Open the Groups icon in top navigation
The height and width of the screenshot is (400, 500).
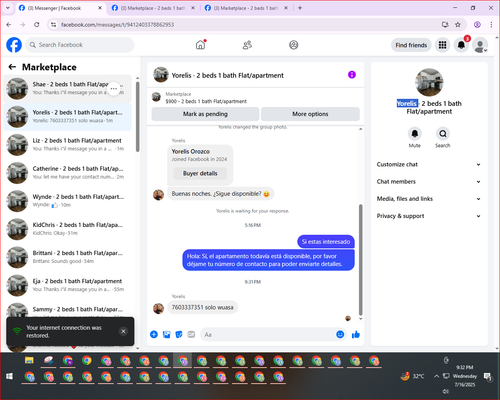(294, 45)
